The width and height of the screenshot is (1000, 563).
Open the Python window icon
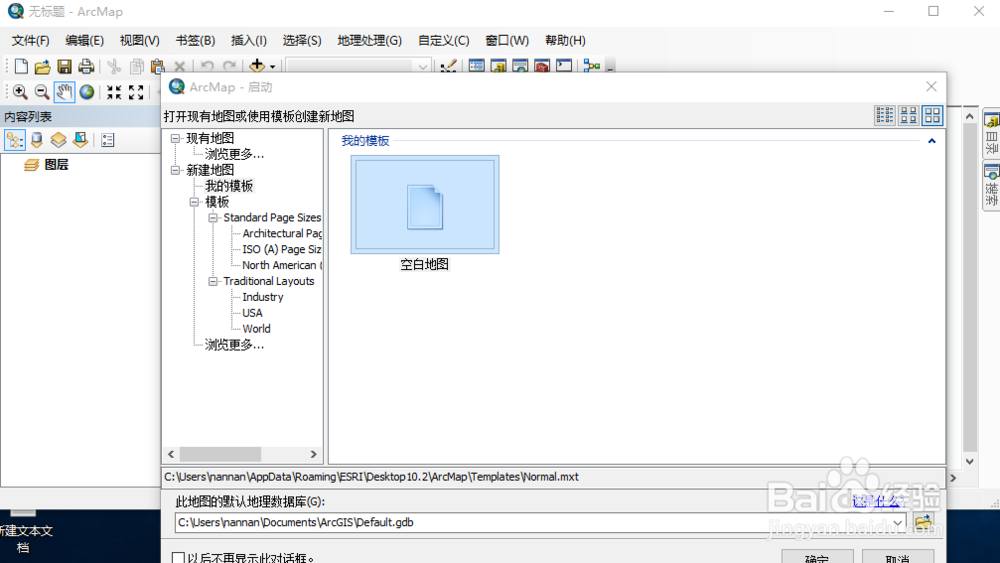click(564, 65)
